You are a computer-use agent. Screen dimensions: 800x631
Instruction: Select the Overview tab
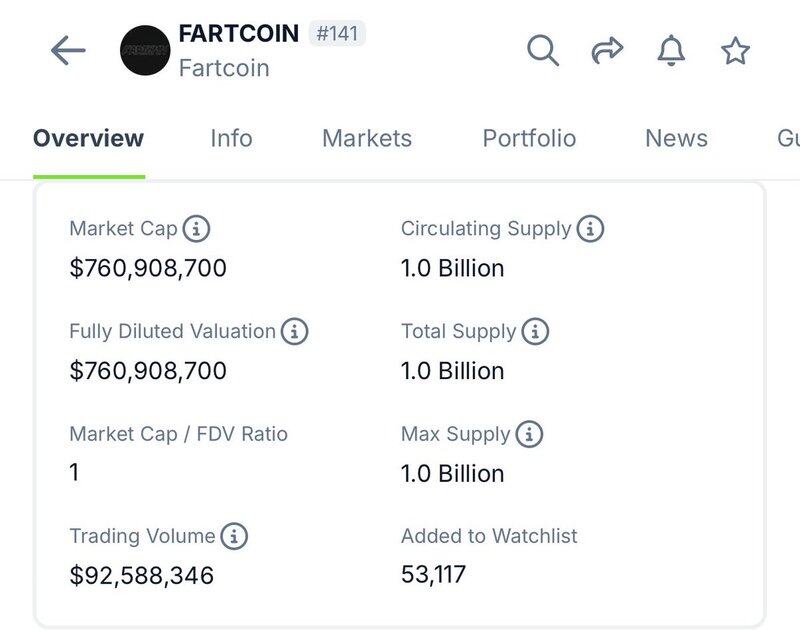[x=88, y=138]
